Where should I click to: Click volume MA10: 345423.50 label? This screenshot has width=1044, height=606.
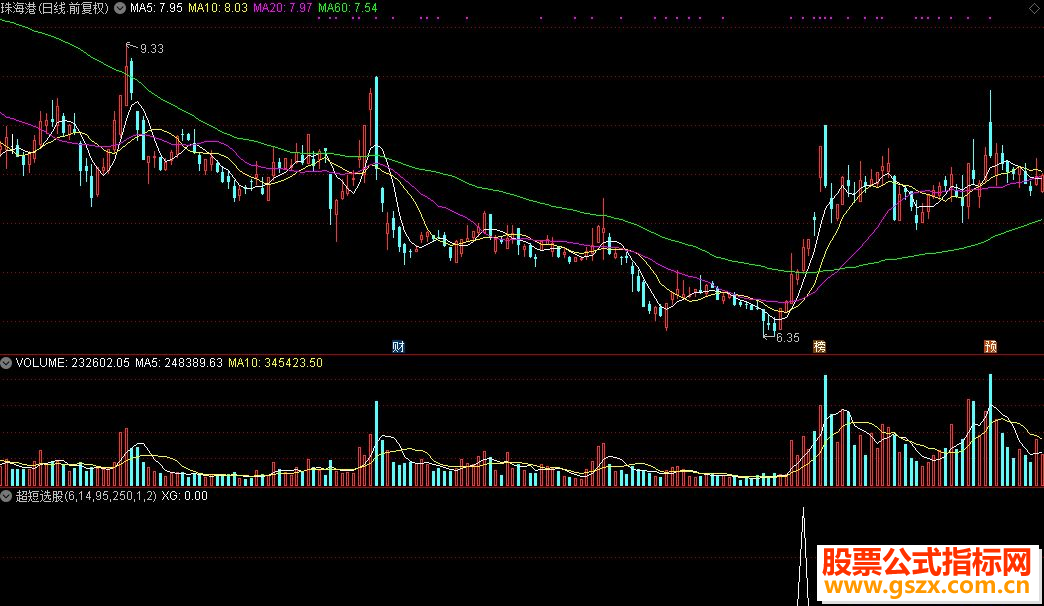(x=275, y=363)
